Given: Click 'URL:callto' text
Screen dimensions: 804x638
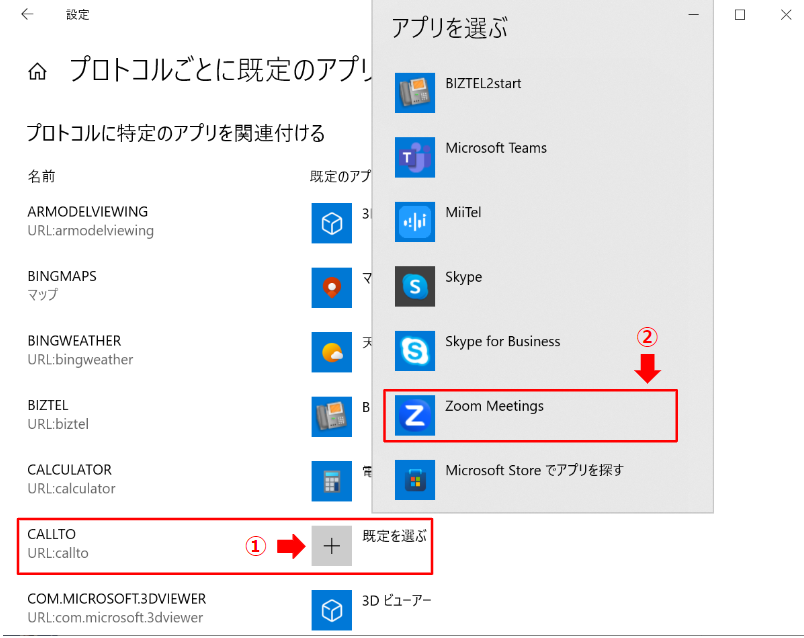Looking at the screenshot, I should [x=58, y=553].
